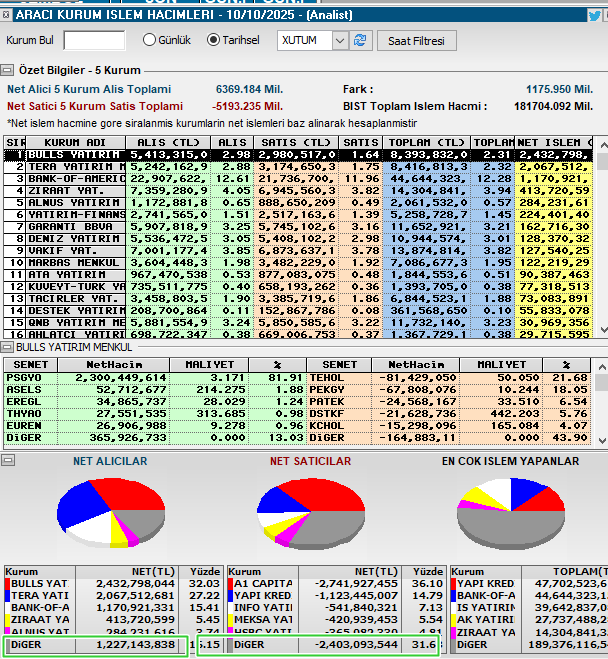Sort by TOPLAM (TL) column header

(426, 142)
